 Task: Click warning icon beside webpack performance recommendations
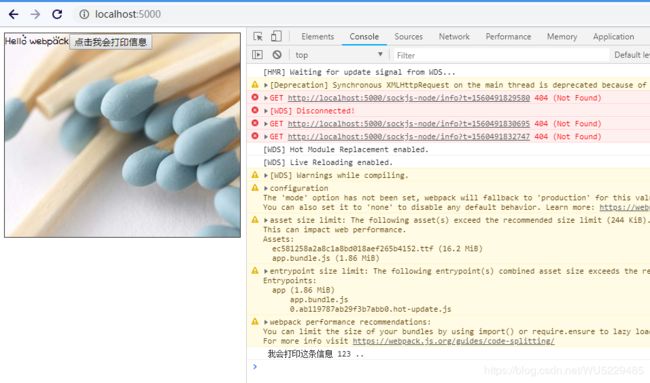click(255, 322)
